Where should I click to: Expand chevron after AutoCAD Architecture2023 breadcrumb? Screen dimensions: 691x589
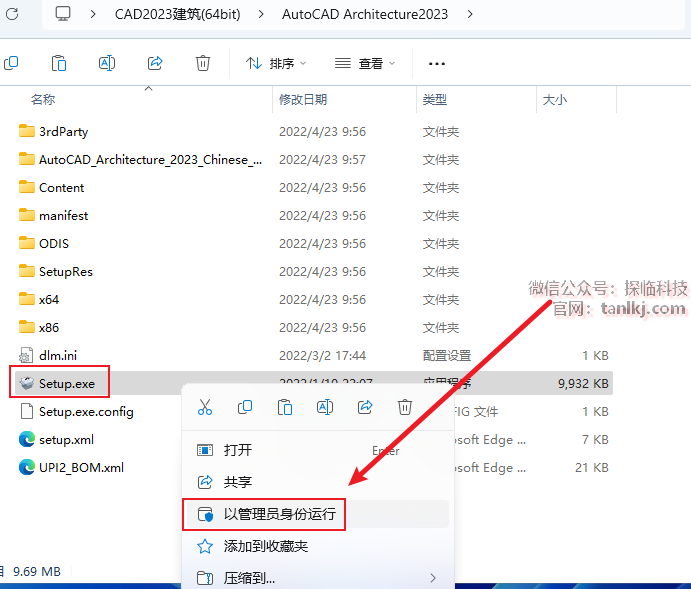(470, 14)
